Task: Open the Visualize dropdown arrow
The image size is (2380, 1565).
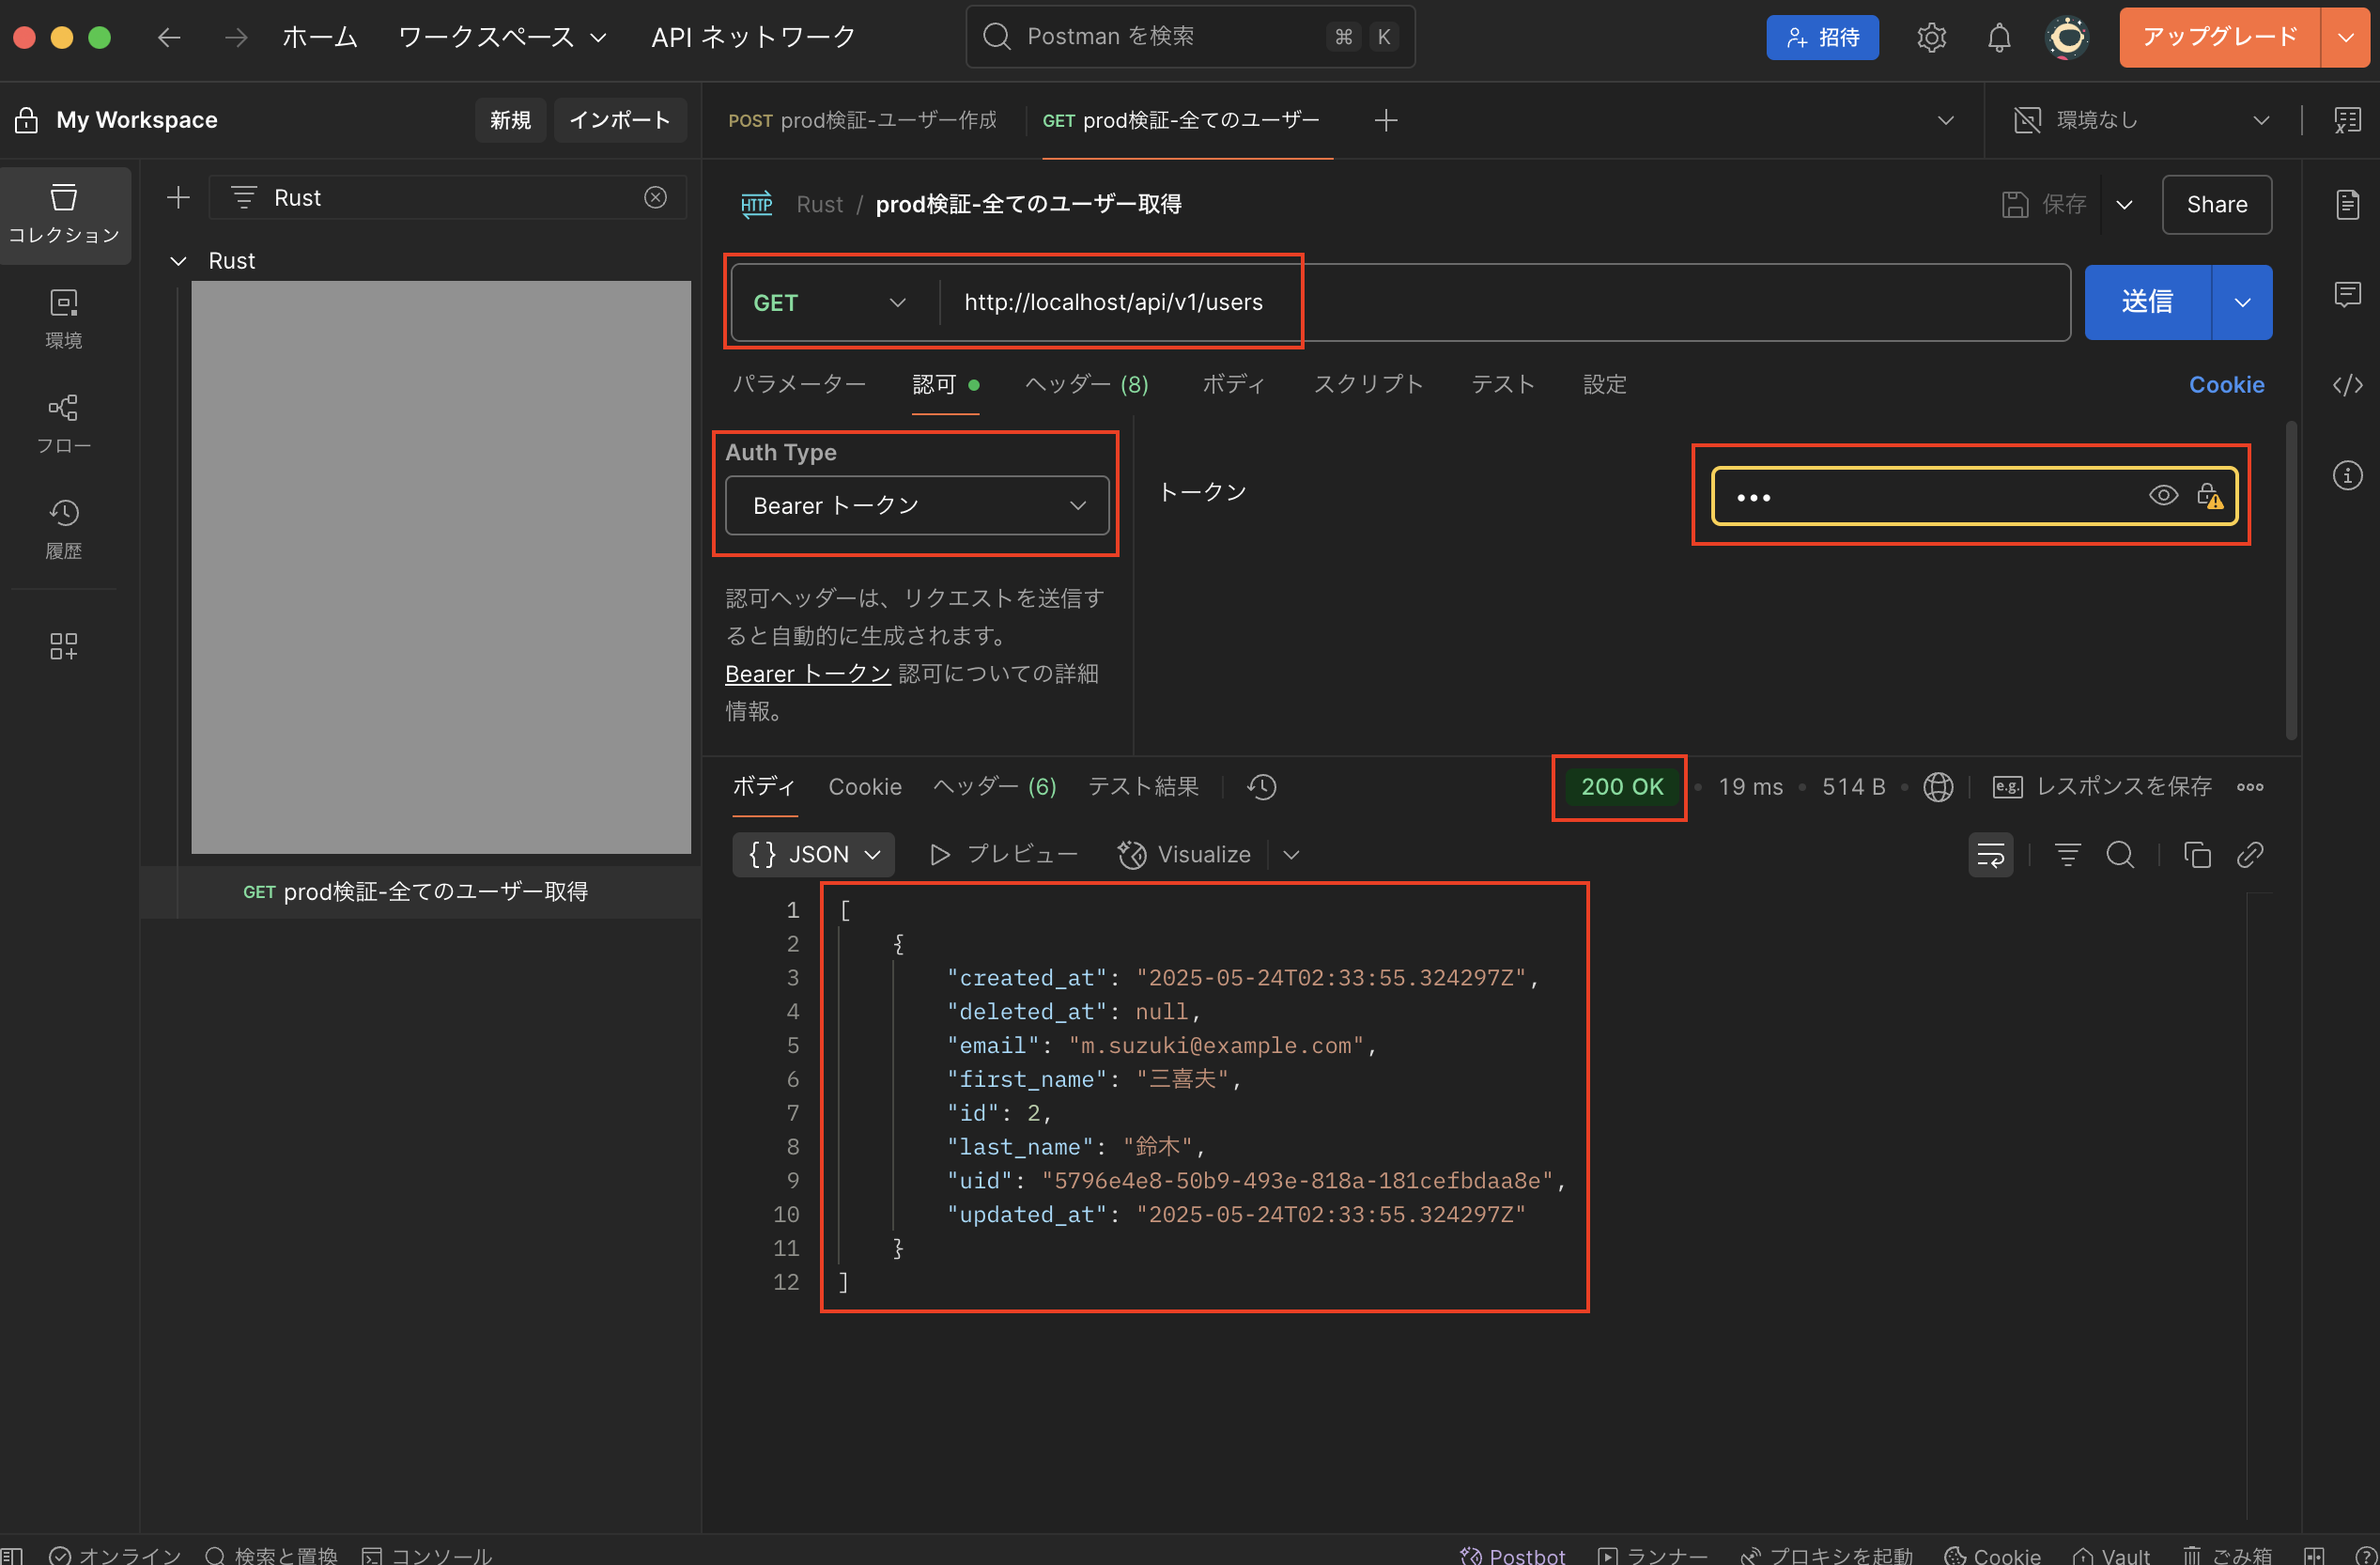Action: click(x=1291, y=854)
